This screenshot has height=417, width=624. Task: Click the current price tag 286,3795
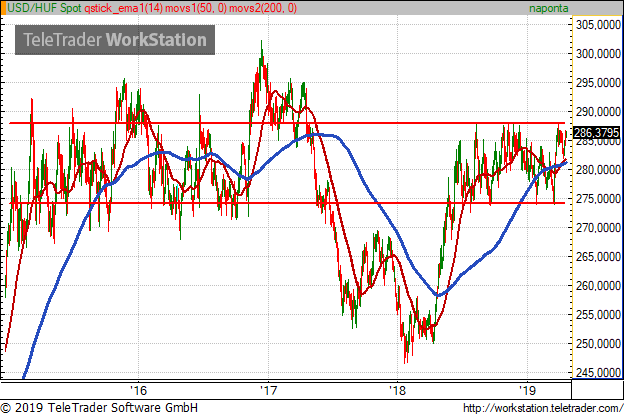point(596,132)
